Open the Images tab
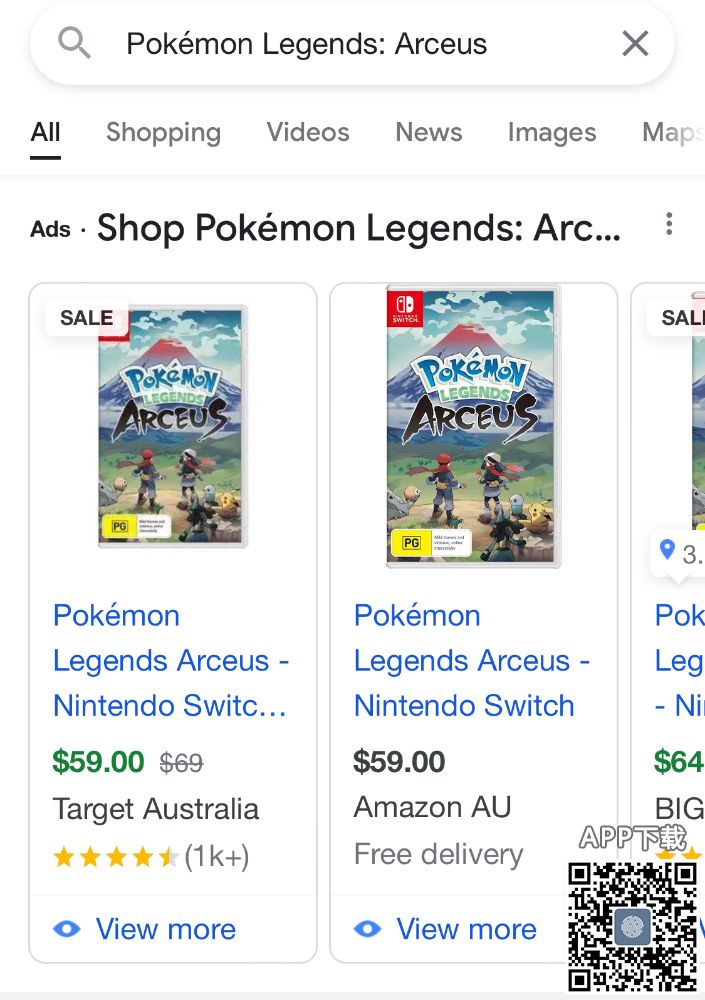This screenshot has height=1000, width=705. (551, 132)
